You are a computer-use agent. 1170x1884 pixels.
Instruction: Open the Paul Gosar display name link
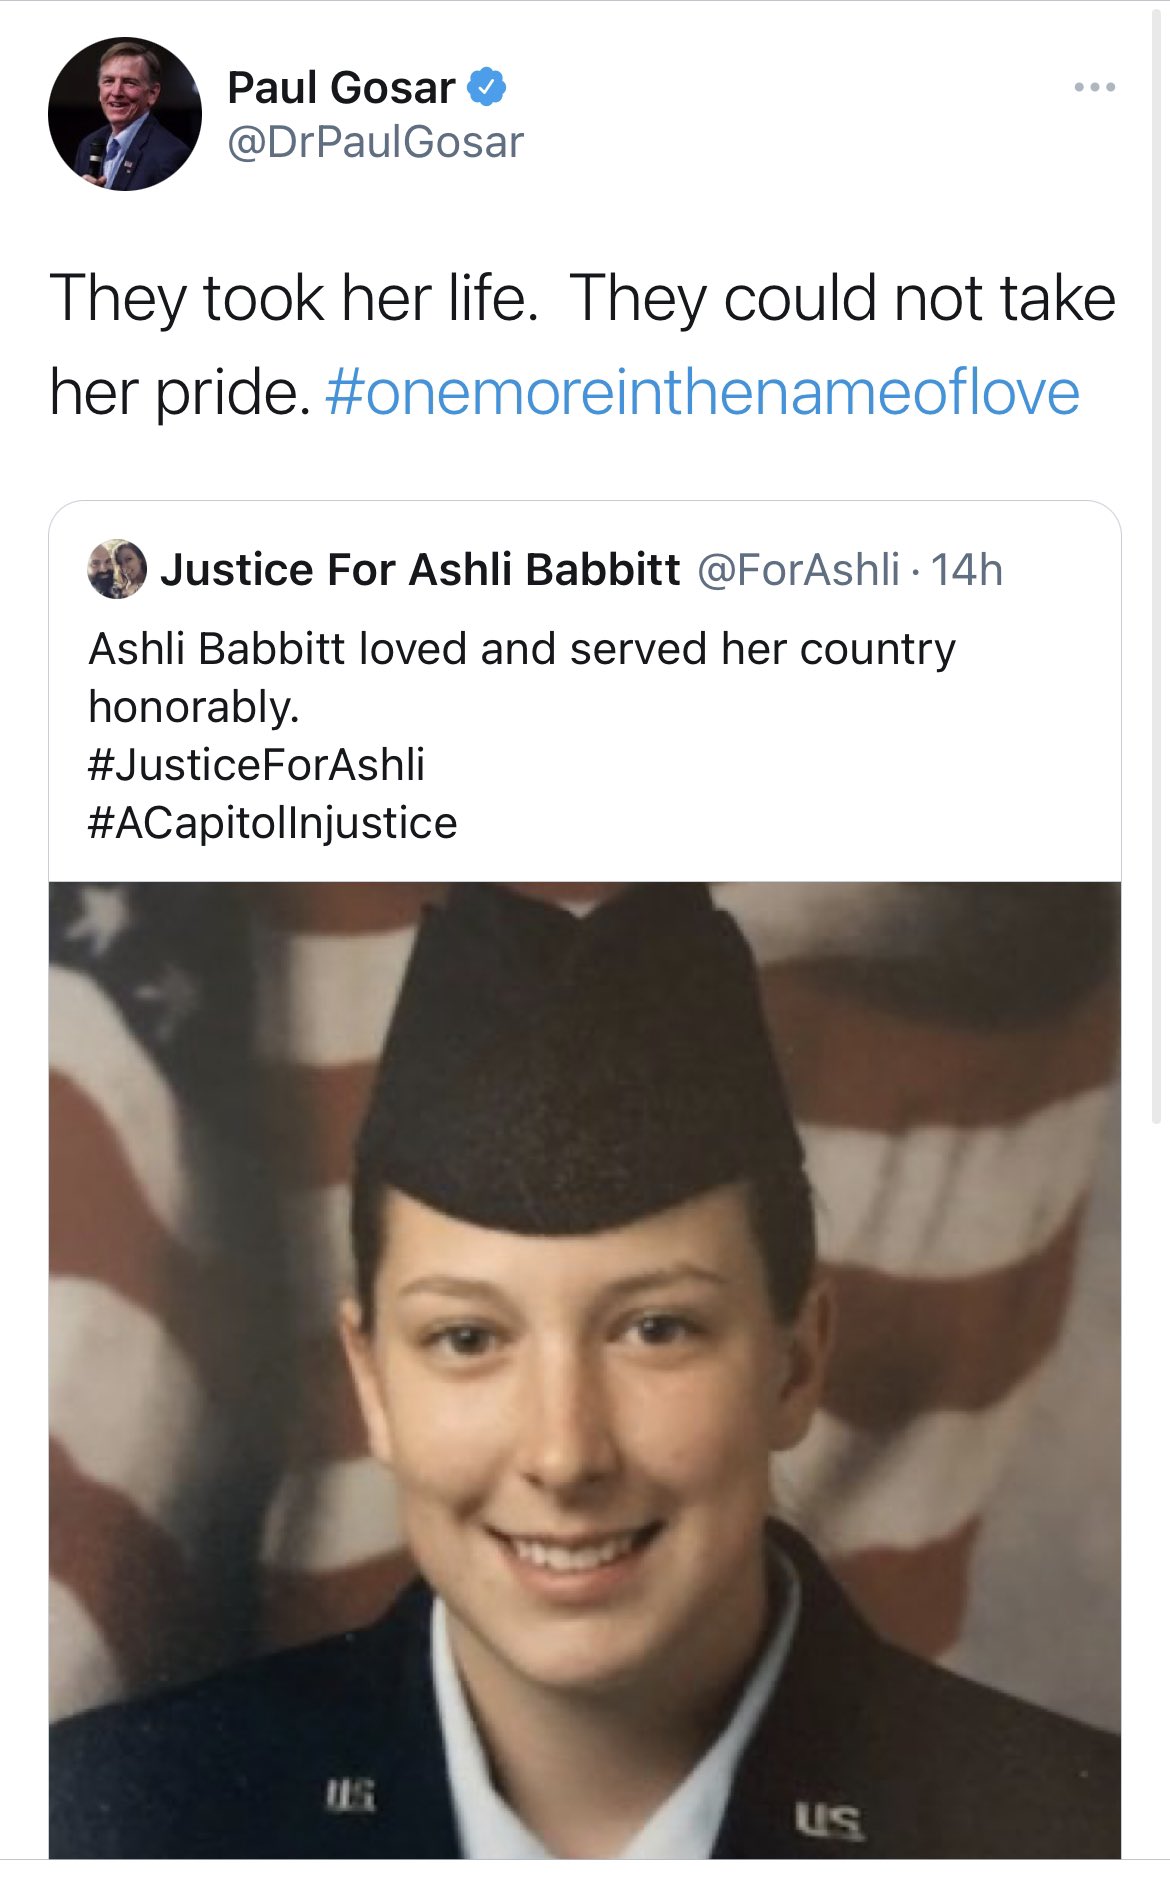click(x=341, y=88)
